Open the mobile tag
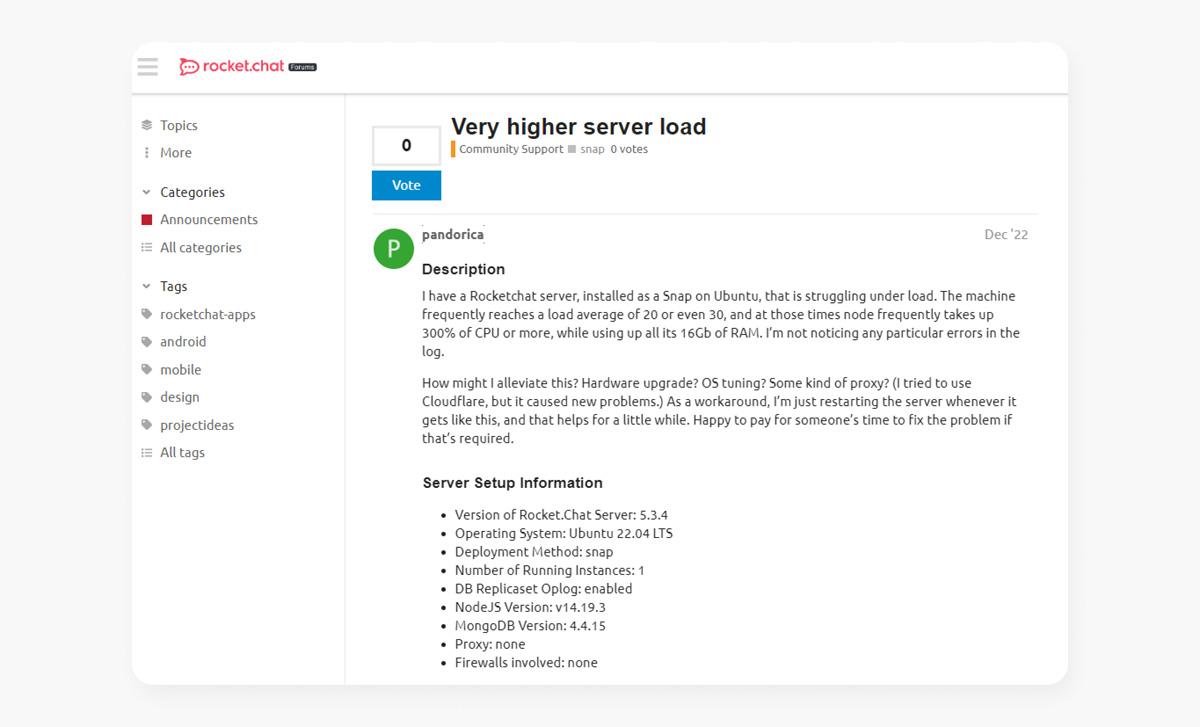 [181, 370]
